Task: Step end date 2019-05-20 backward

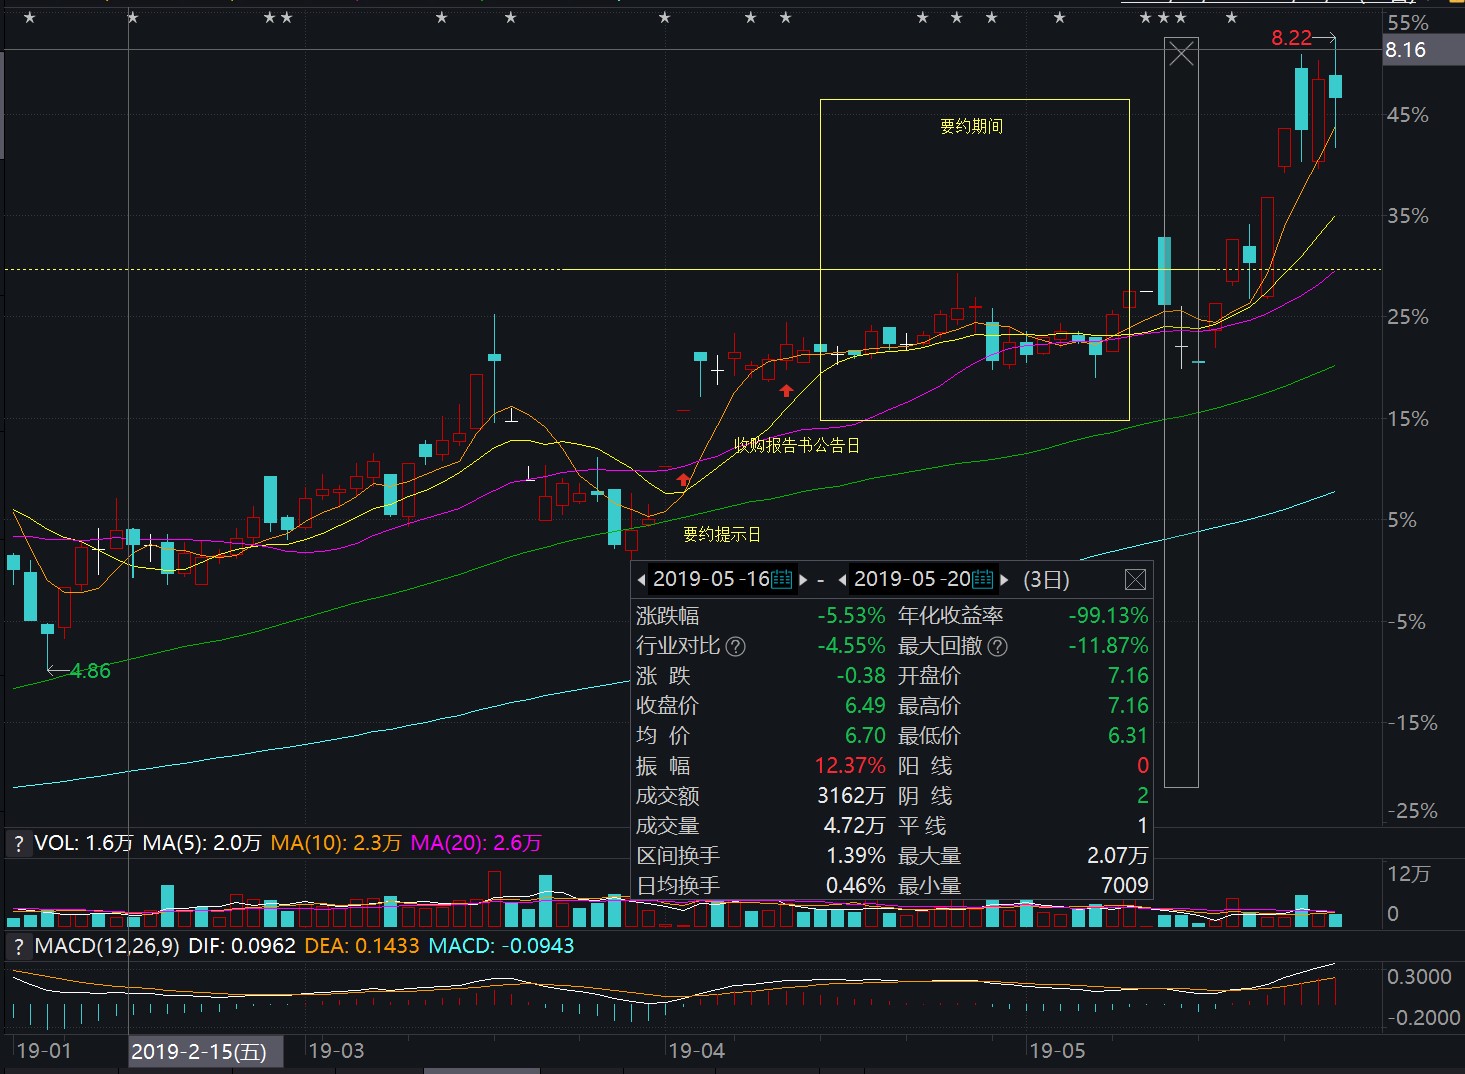Action: pyautogui.click(x=843, y=579)
